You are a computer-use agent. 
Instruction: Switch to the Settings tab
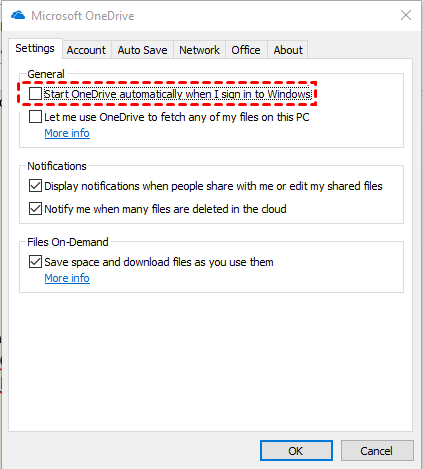pos(35,48)
